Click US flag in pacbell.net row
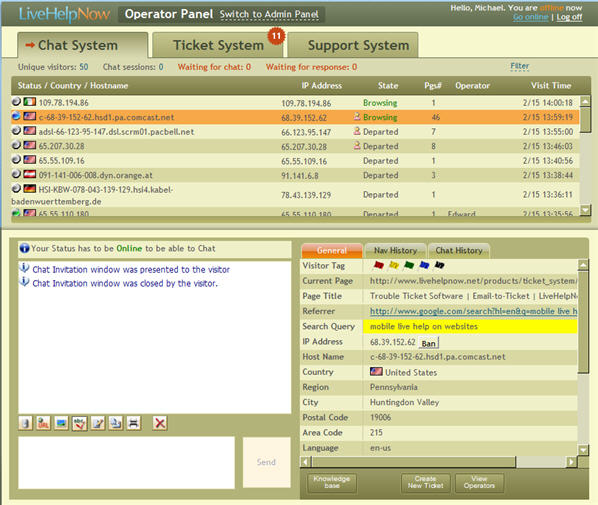This screenshot has width=598, height=505. [30, 131]
